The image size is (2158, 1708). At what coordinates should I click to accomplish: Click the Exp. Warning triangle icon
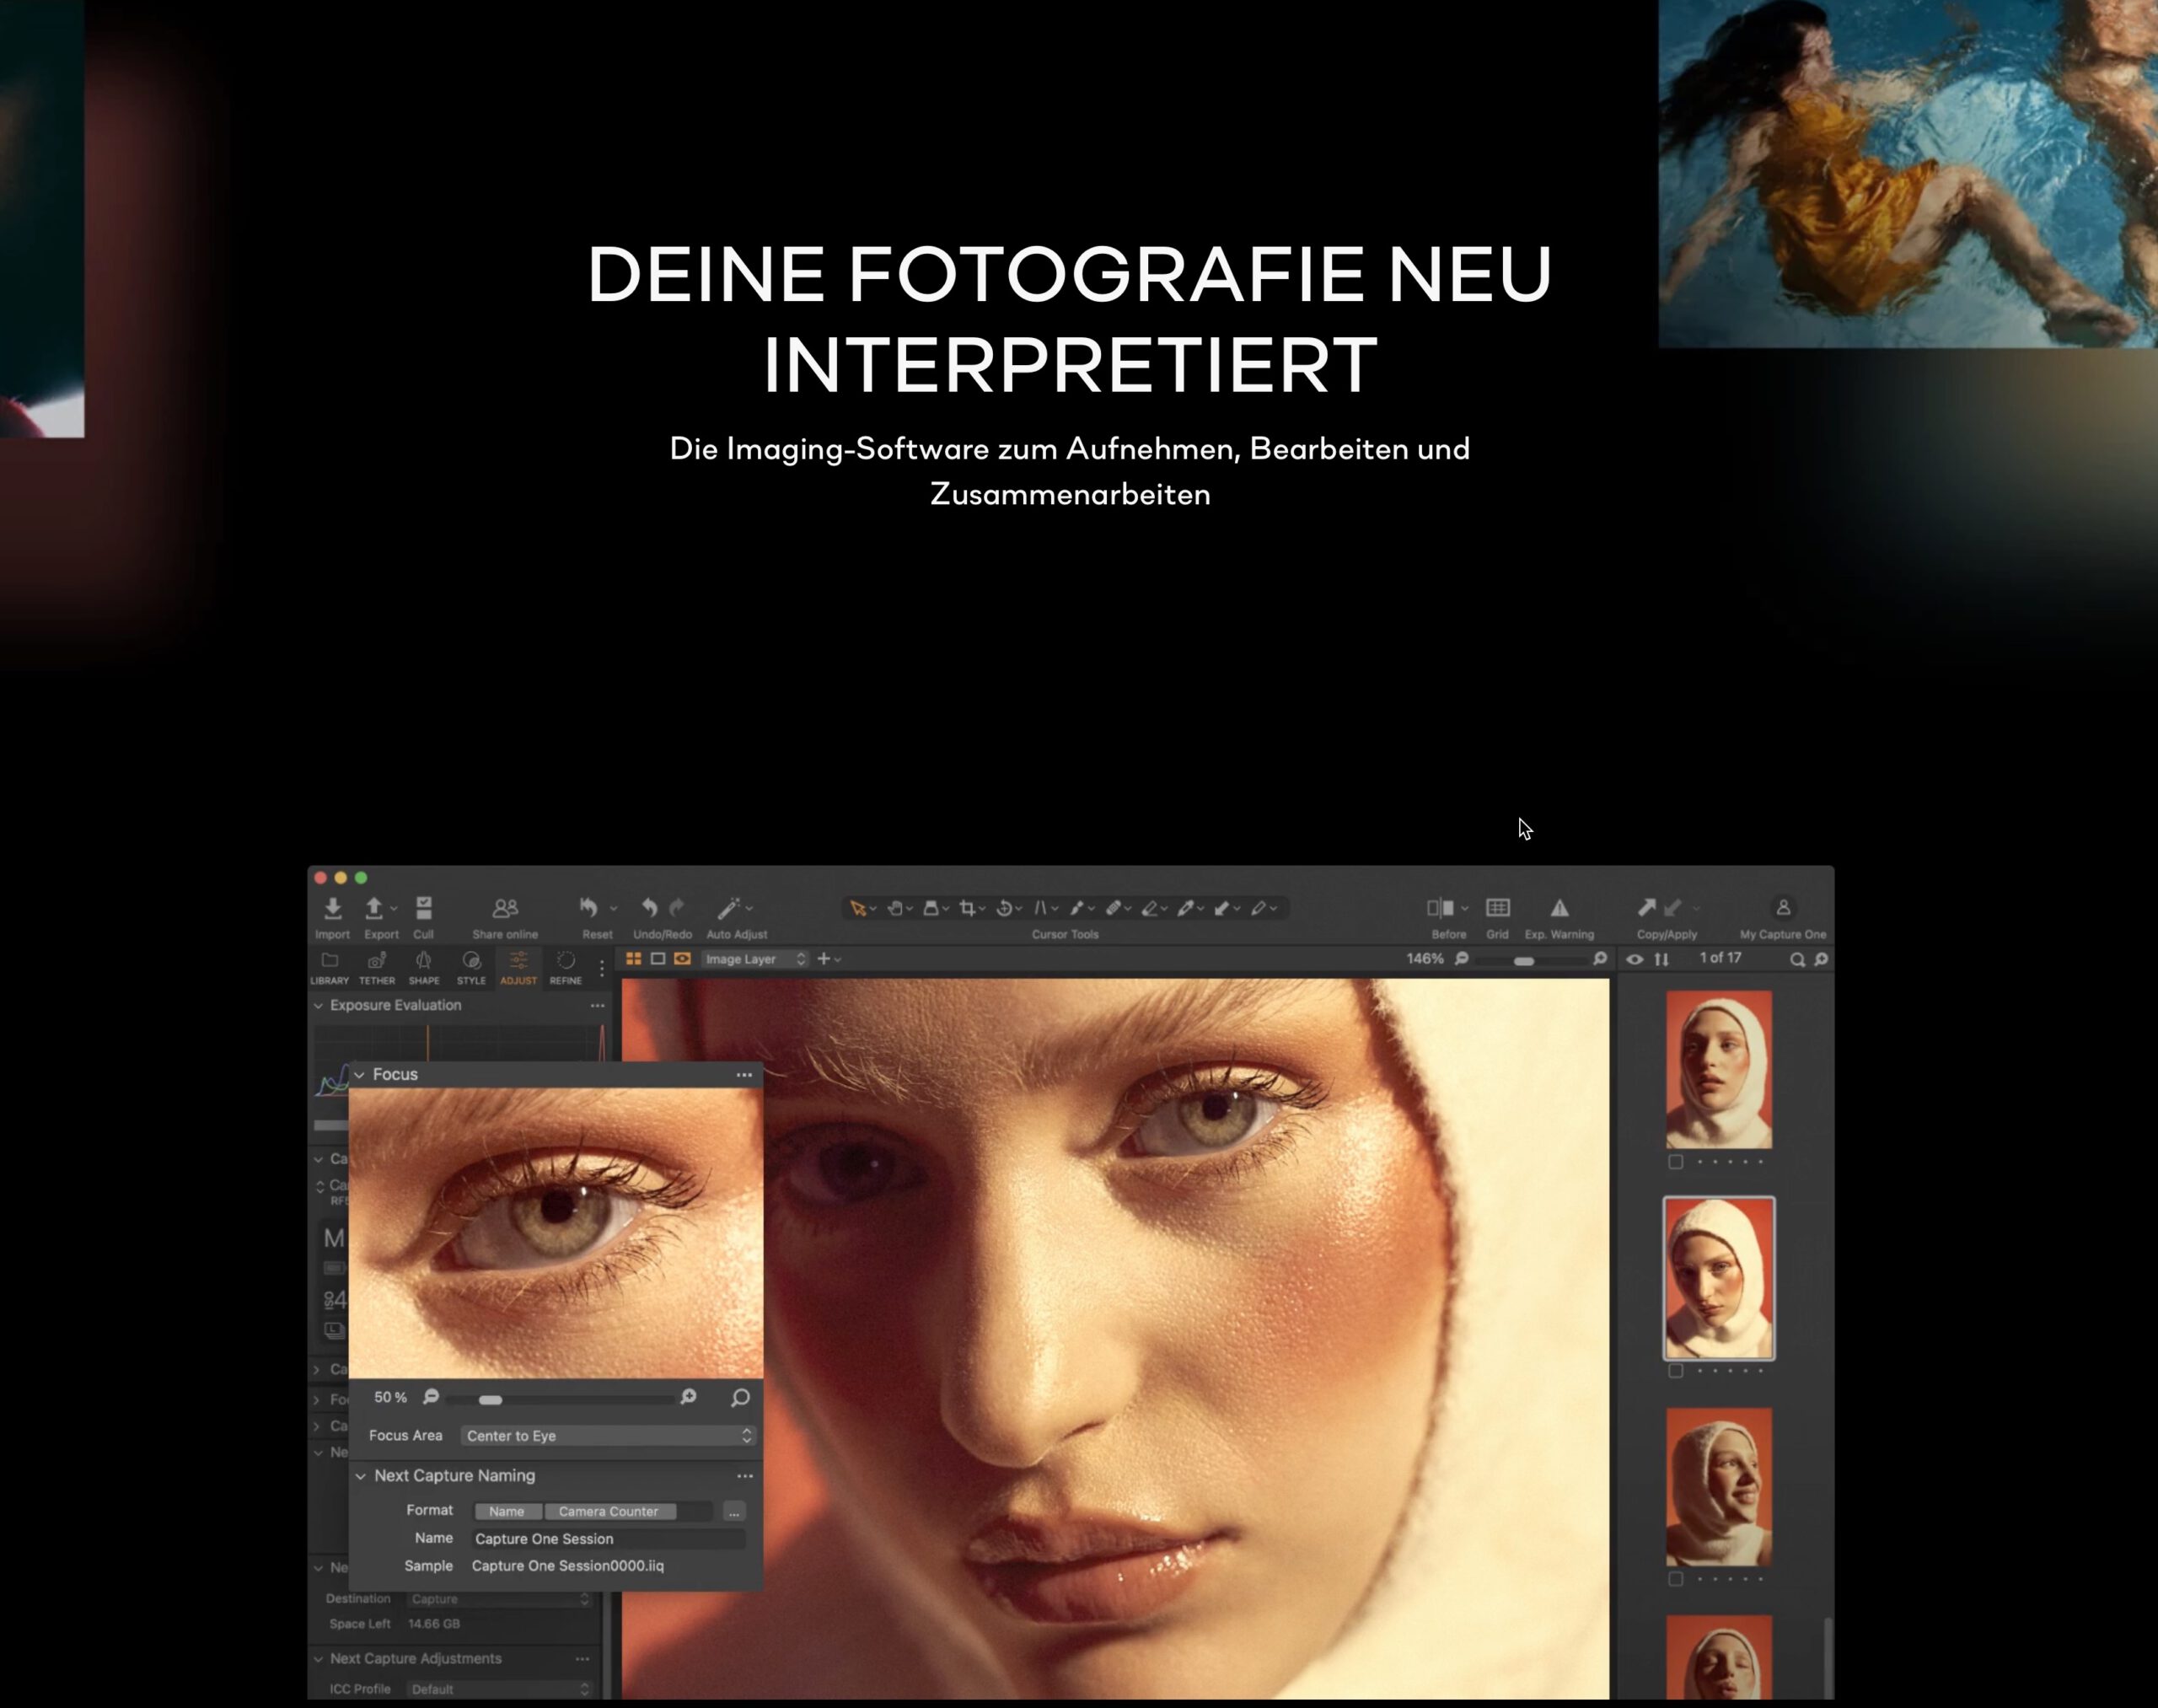click(1559, 908)
